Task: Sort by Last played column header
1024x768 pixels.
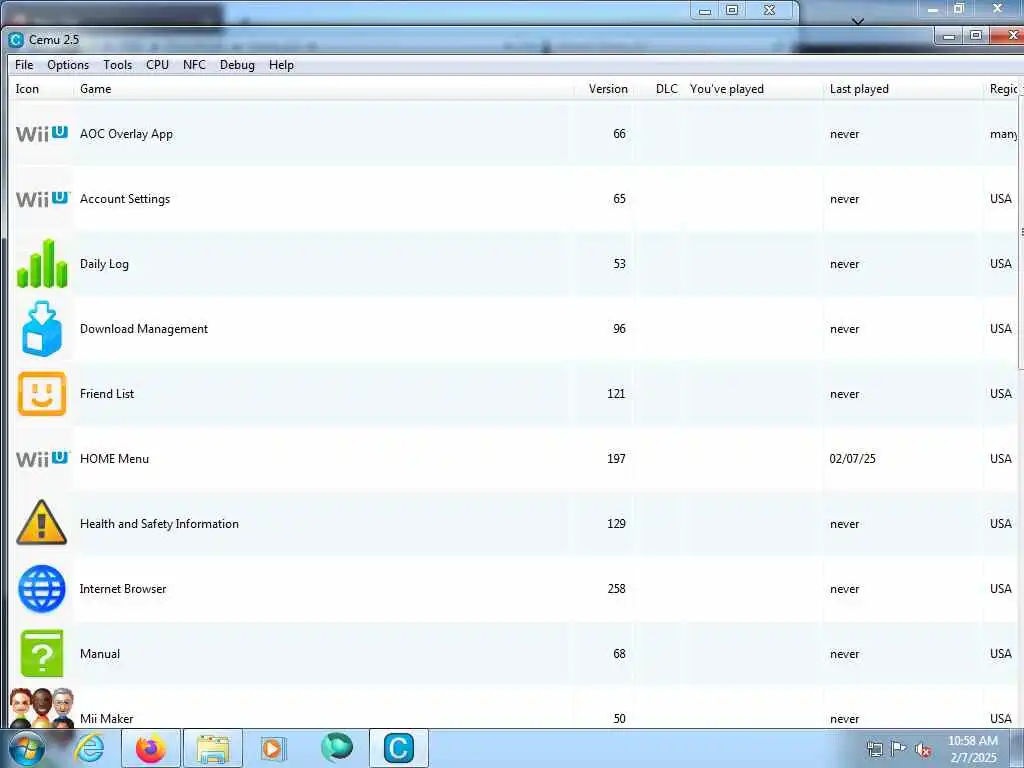Action: coord(904,89)
